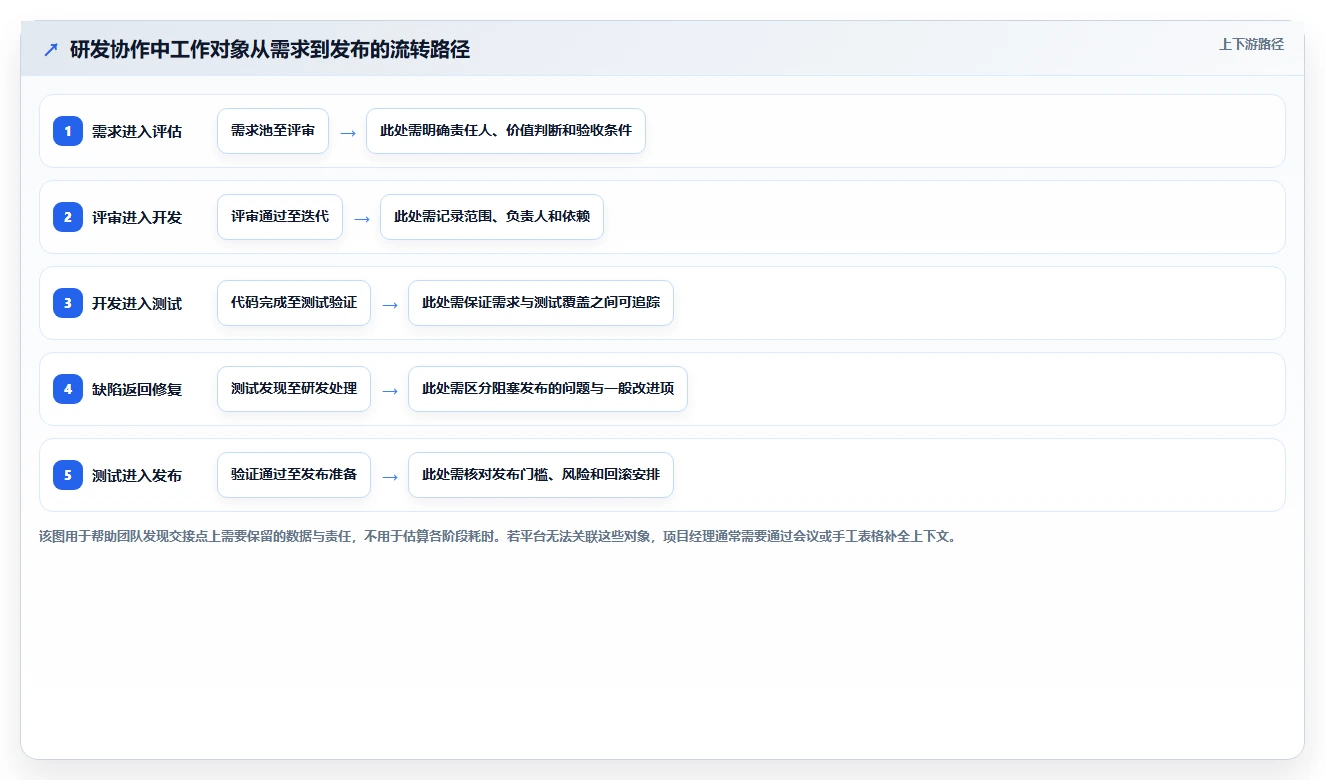
Task: Click the 此处需核对发布门槛、风险和回滚安排 box
Action: click(x=541, y=475)
